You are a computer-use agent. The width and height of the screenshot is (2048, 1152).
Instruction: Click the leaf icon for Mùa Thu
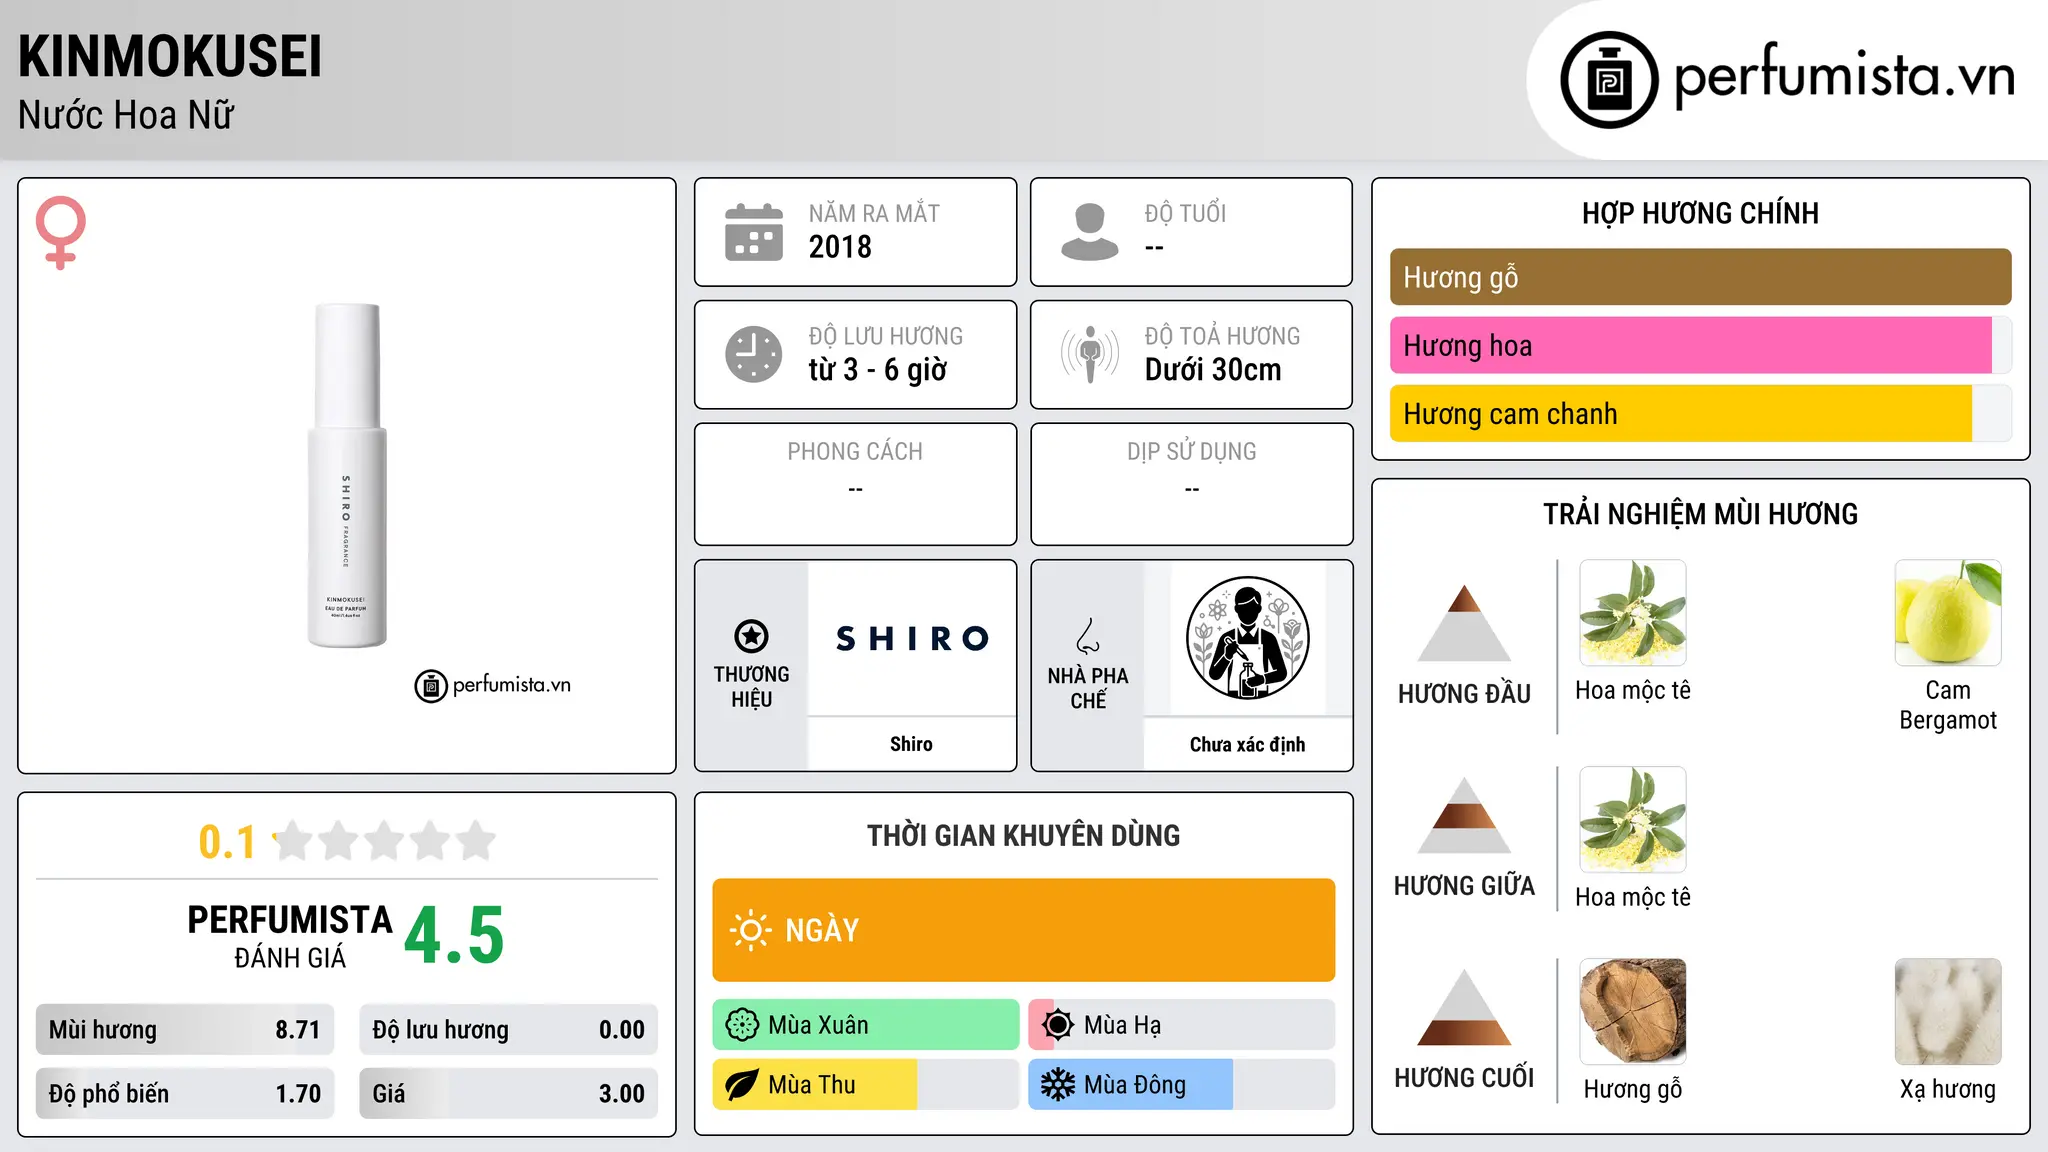[742, 1085]
